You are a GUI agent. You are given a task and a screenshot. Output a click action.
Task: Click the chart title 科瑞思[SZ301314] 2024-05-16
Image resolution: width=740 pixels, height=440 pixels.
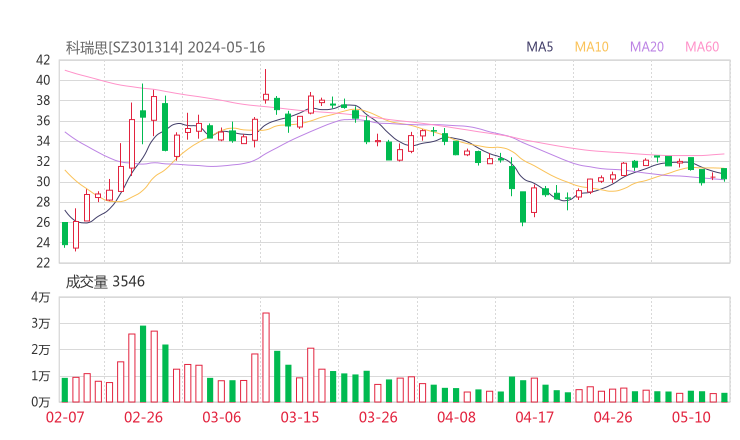(165, 47)
